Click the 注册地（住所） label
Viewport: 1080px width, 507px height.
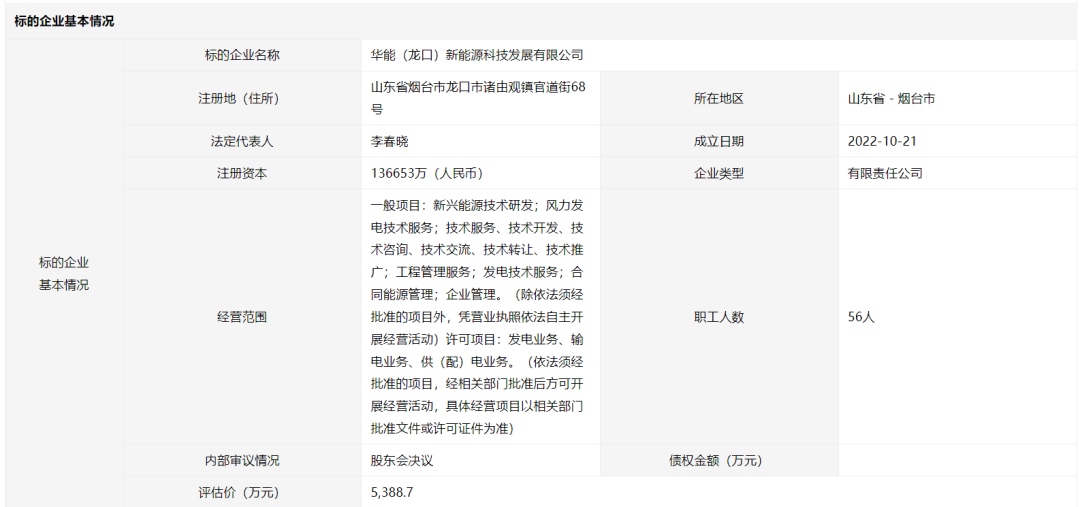click(x=242, y=99)
